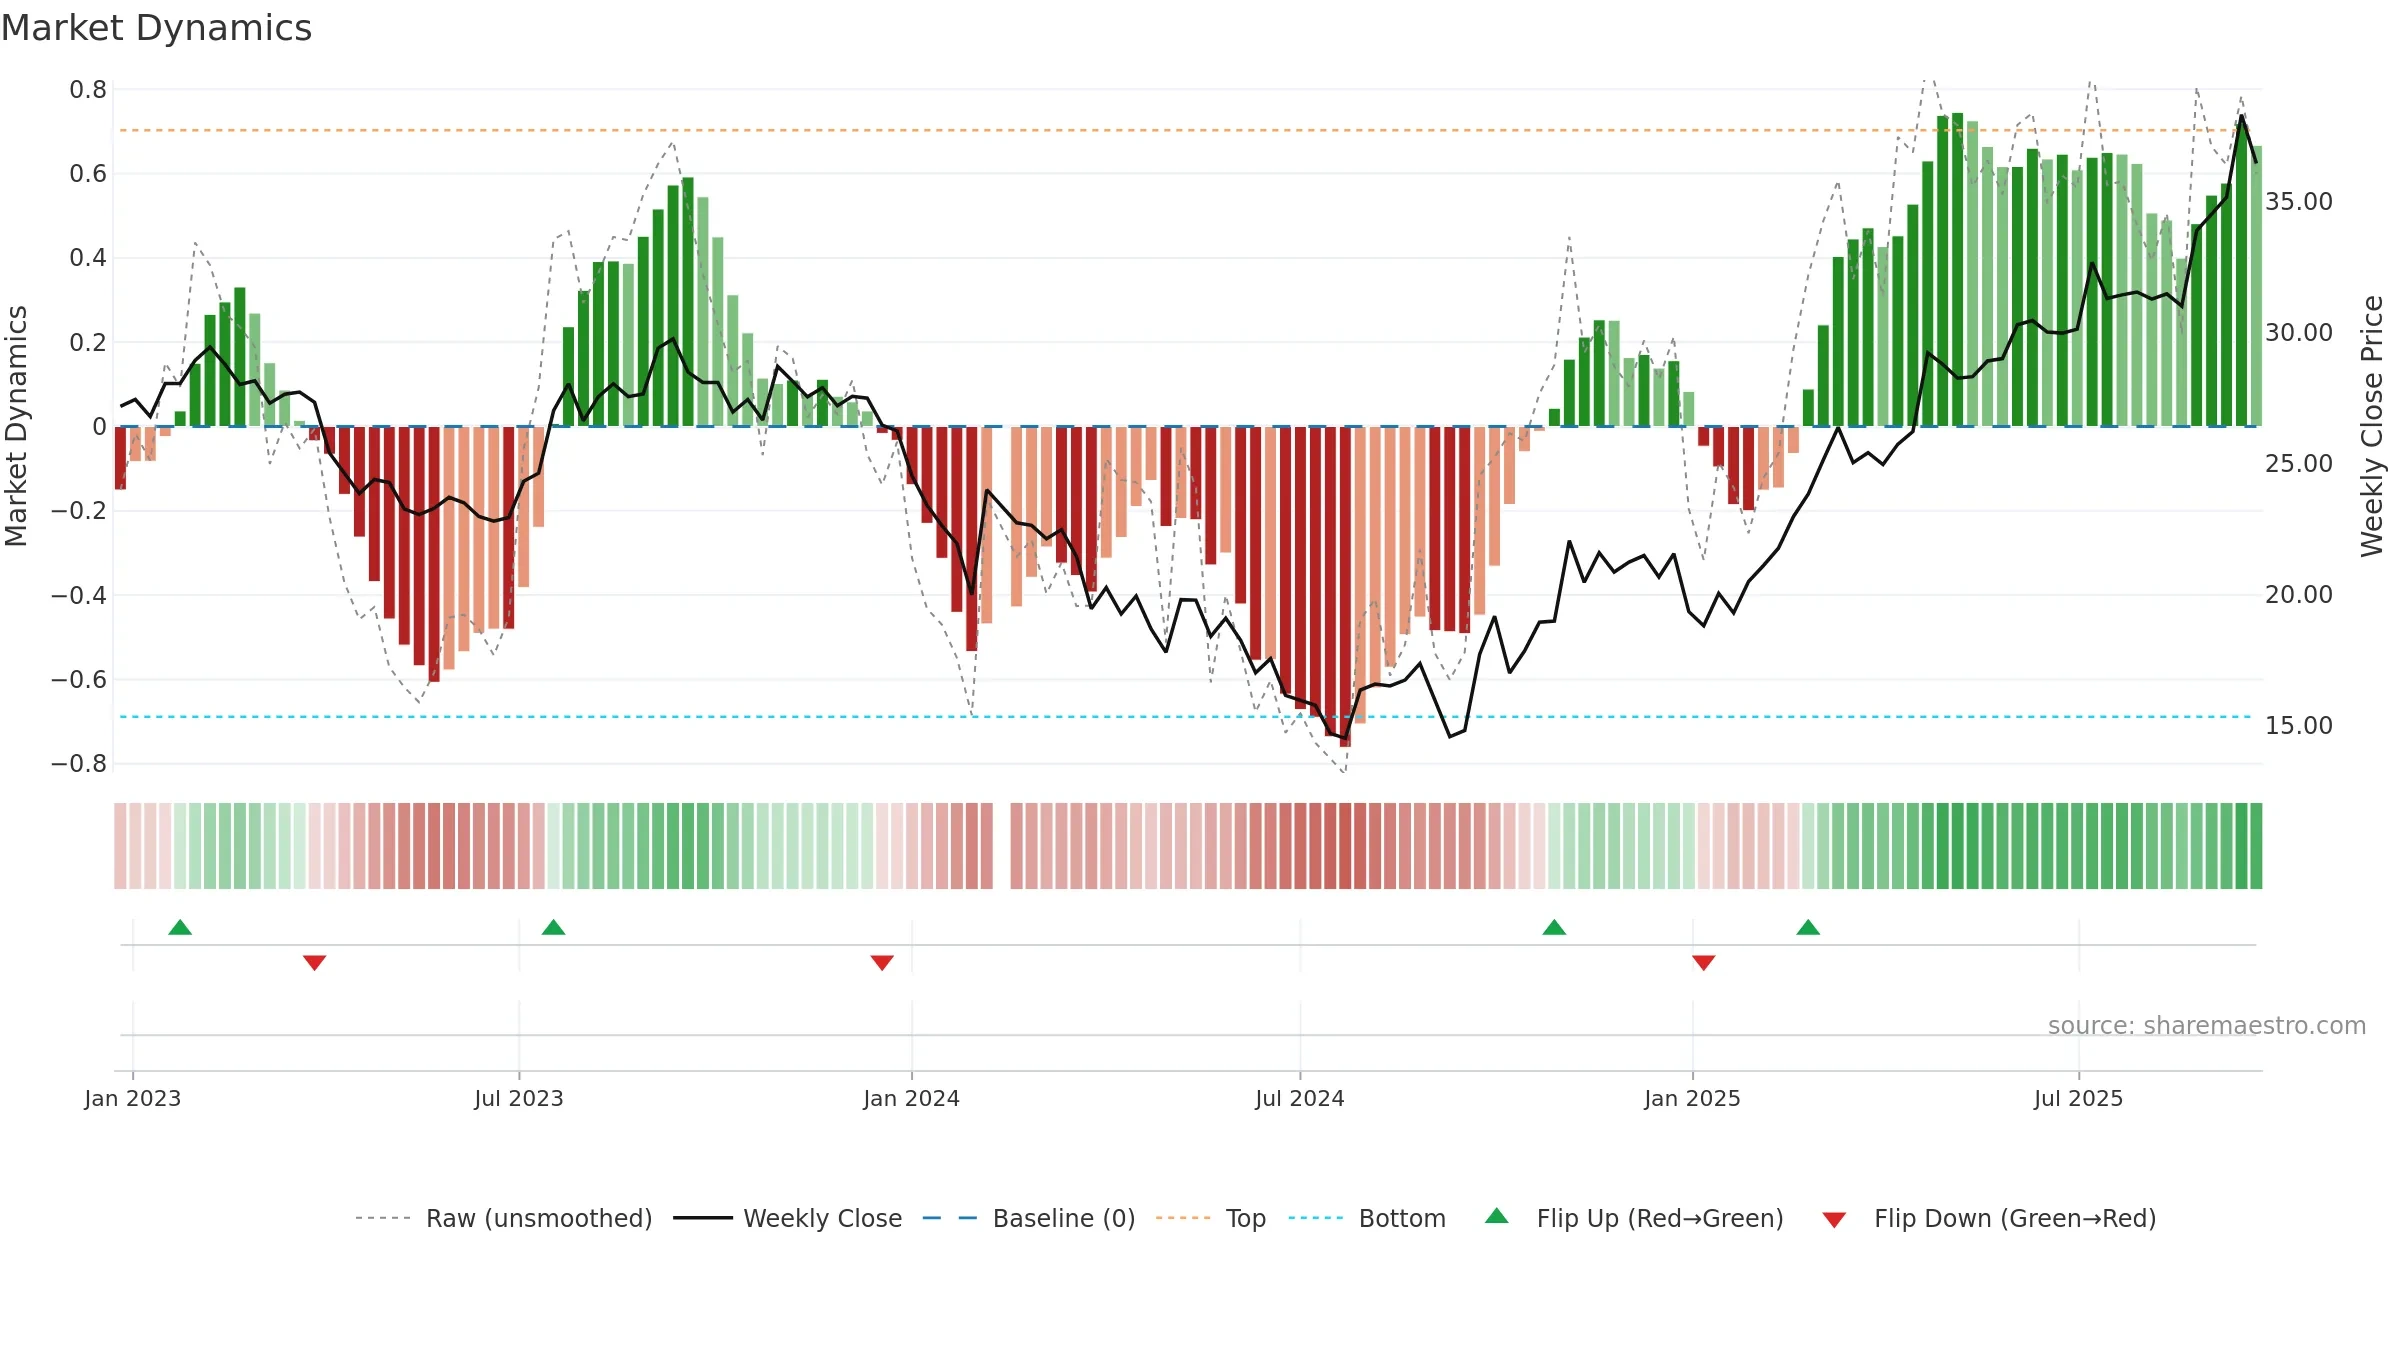Click the Jan 2023 x-axis label
This screenshot has width=2400, height=1350.
point(133,1098)
